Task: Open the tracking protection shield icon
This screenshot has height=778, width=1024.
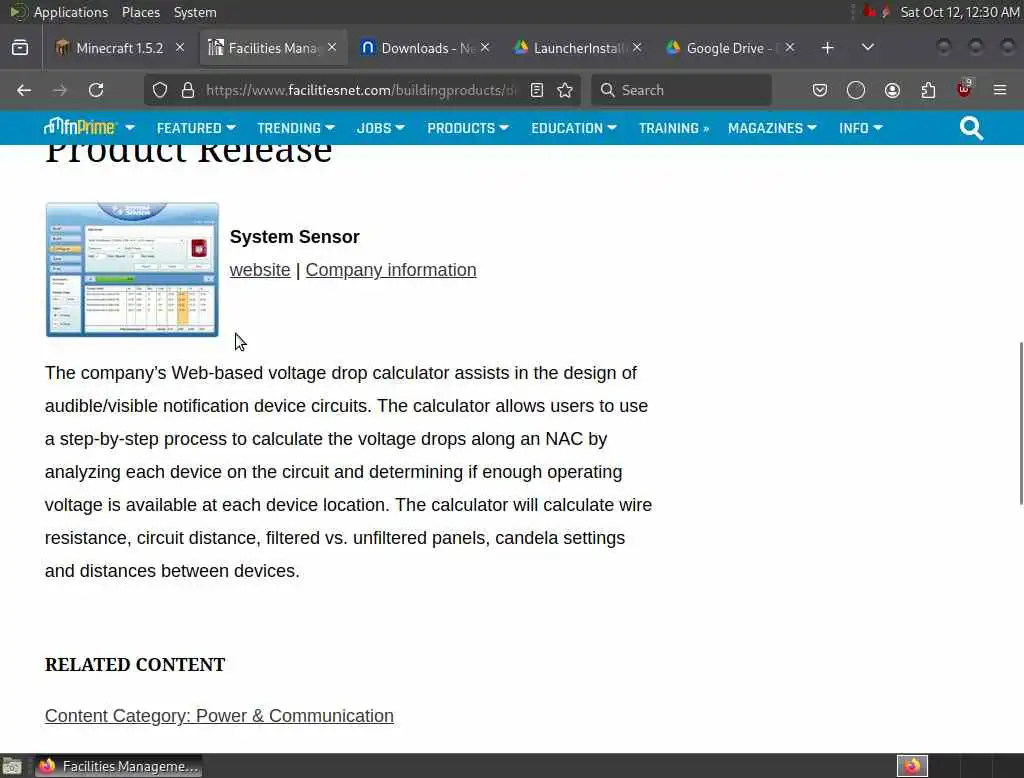Action: coord(160,90)
